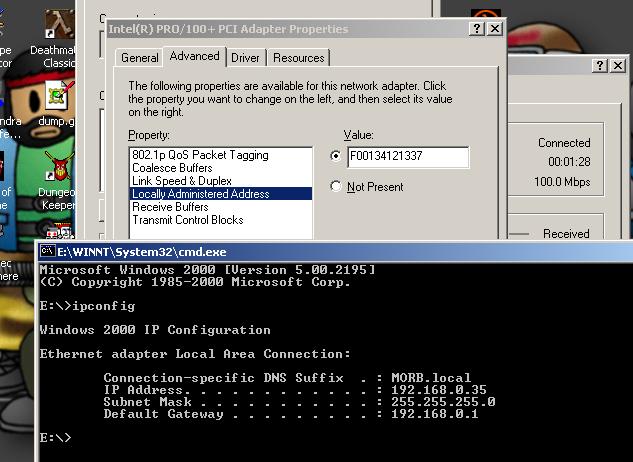633x462 pixels.
Task: Click the Received label in status window
Action: [566, 233]
